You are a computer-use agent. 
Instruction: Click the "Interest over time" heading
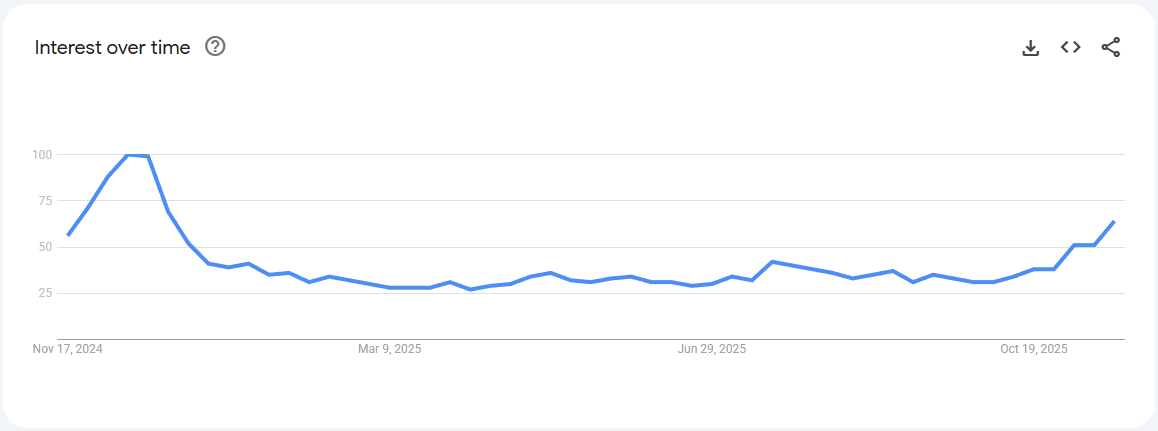pyautogui.click(x=112, y=47)
